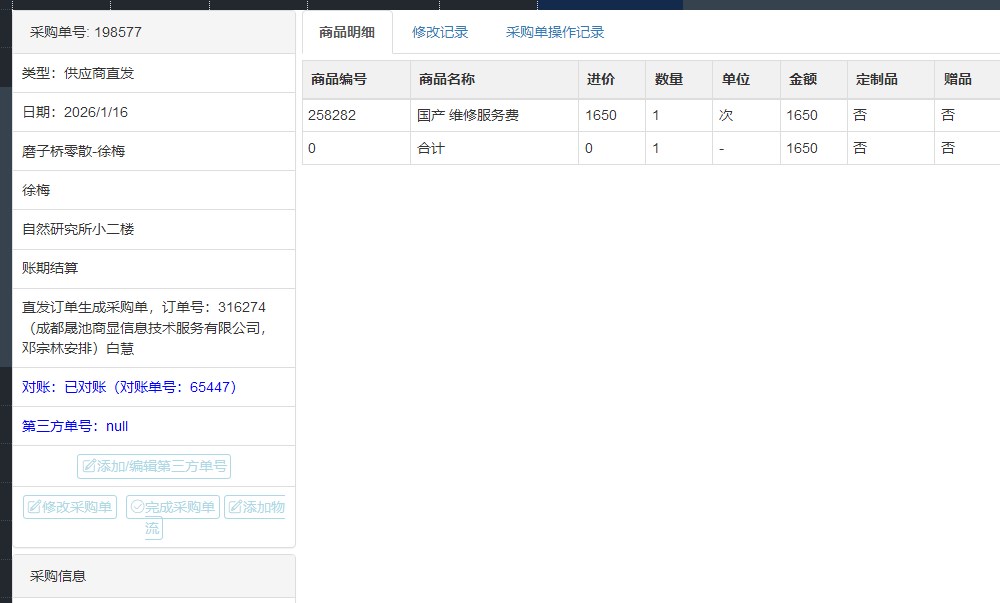Click the 数量 column header
Screen dimensions: 1000x603
(x=669, y=80)
